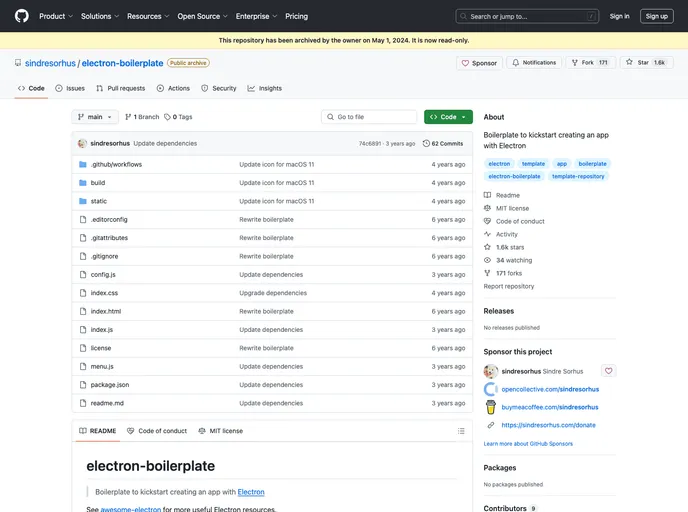Open the config.js file
The height and width of the screenshot is (512, 688).
pos(103,275)
